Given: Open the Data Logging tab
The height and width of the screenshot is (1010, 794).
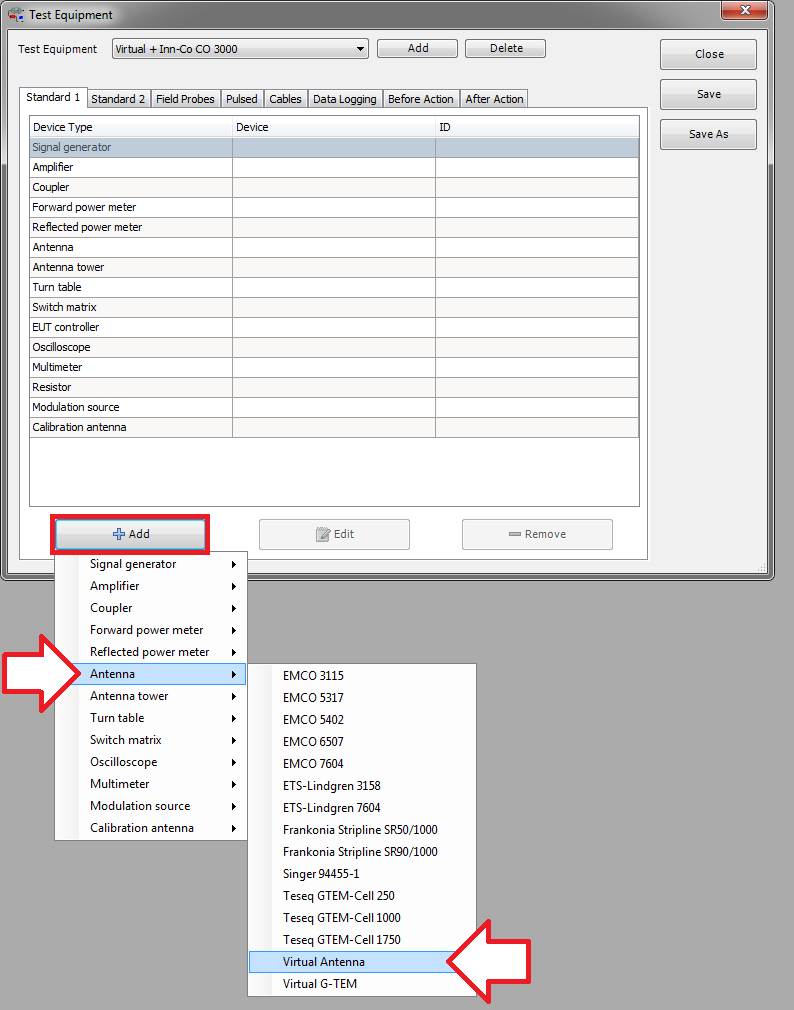Looking at the screenshot, I should 345,99.
